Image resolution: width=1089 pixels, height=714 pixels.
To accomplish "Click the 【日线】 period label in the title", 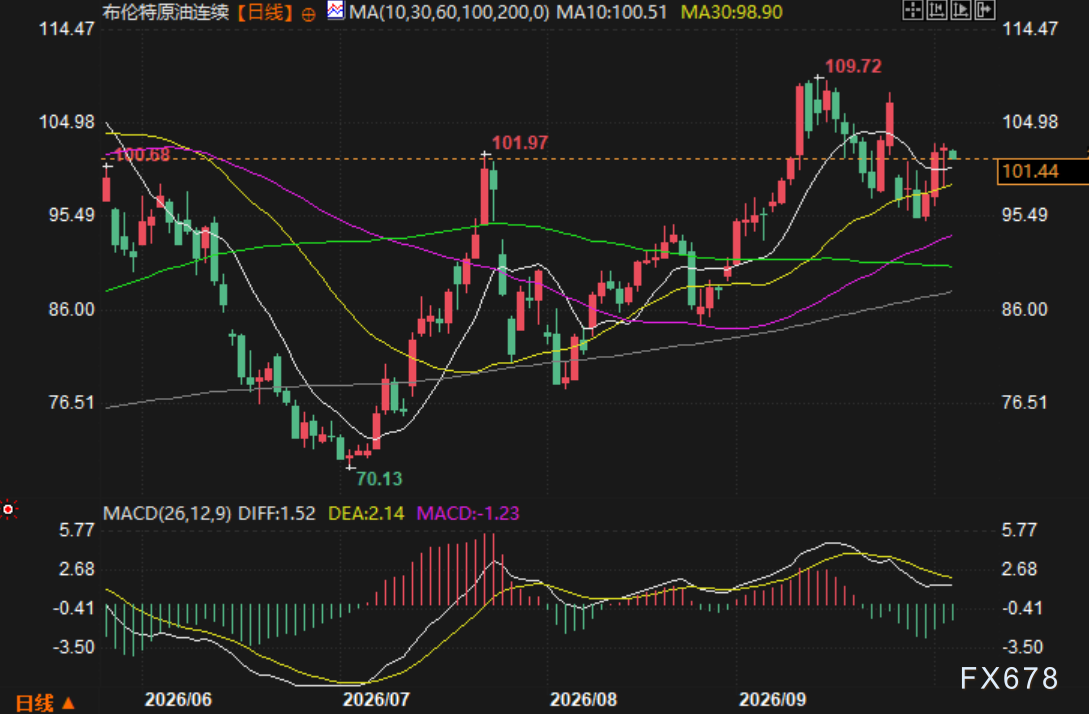I will click(265, 13).
